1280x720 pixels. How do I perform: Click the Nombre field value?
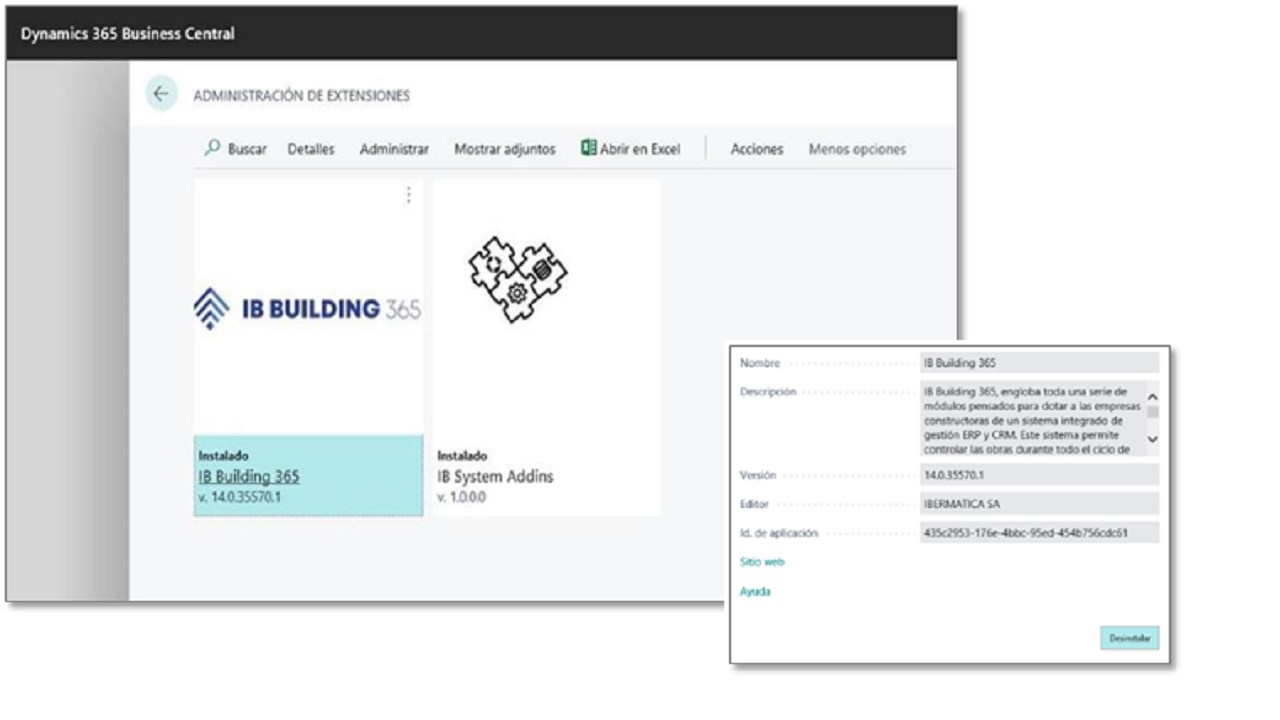point(1039,363)
